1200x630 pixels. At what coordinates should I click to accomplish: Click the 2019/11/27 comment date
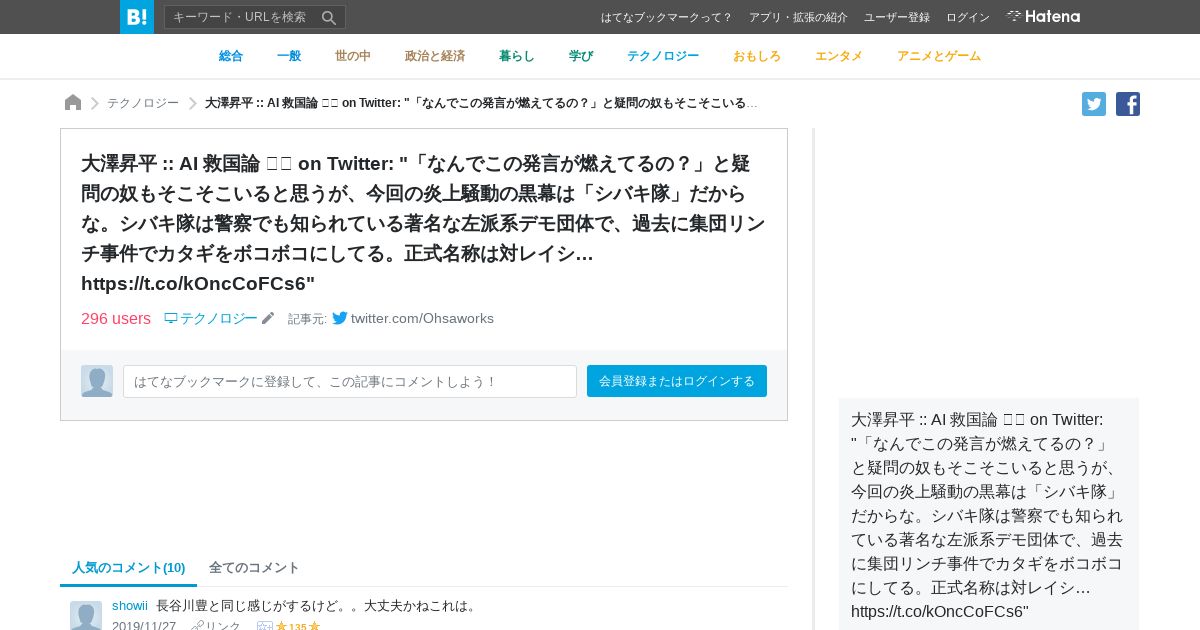144,626
